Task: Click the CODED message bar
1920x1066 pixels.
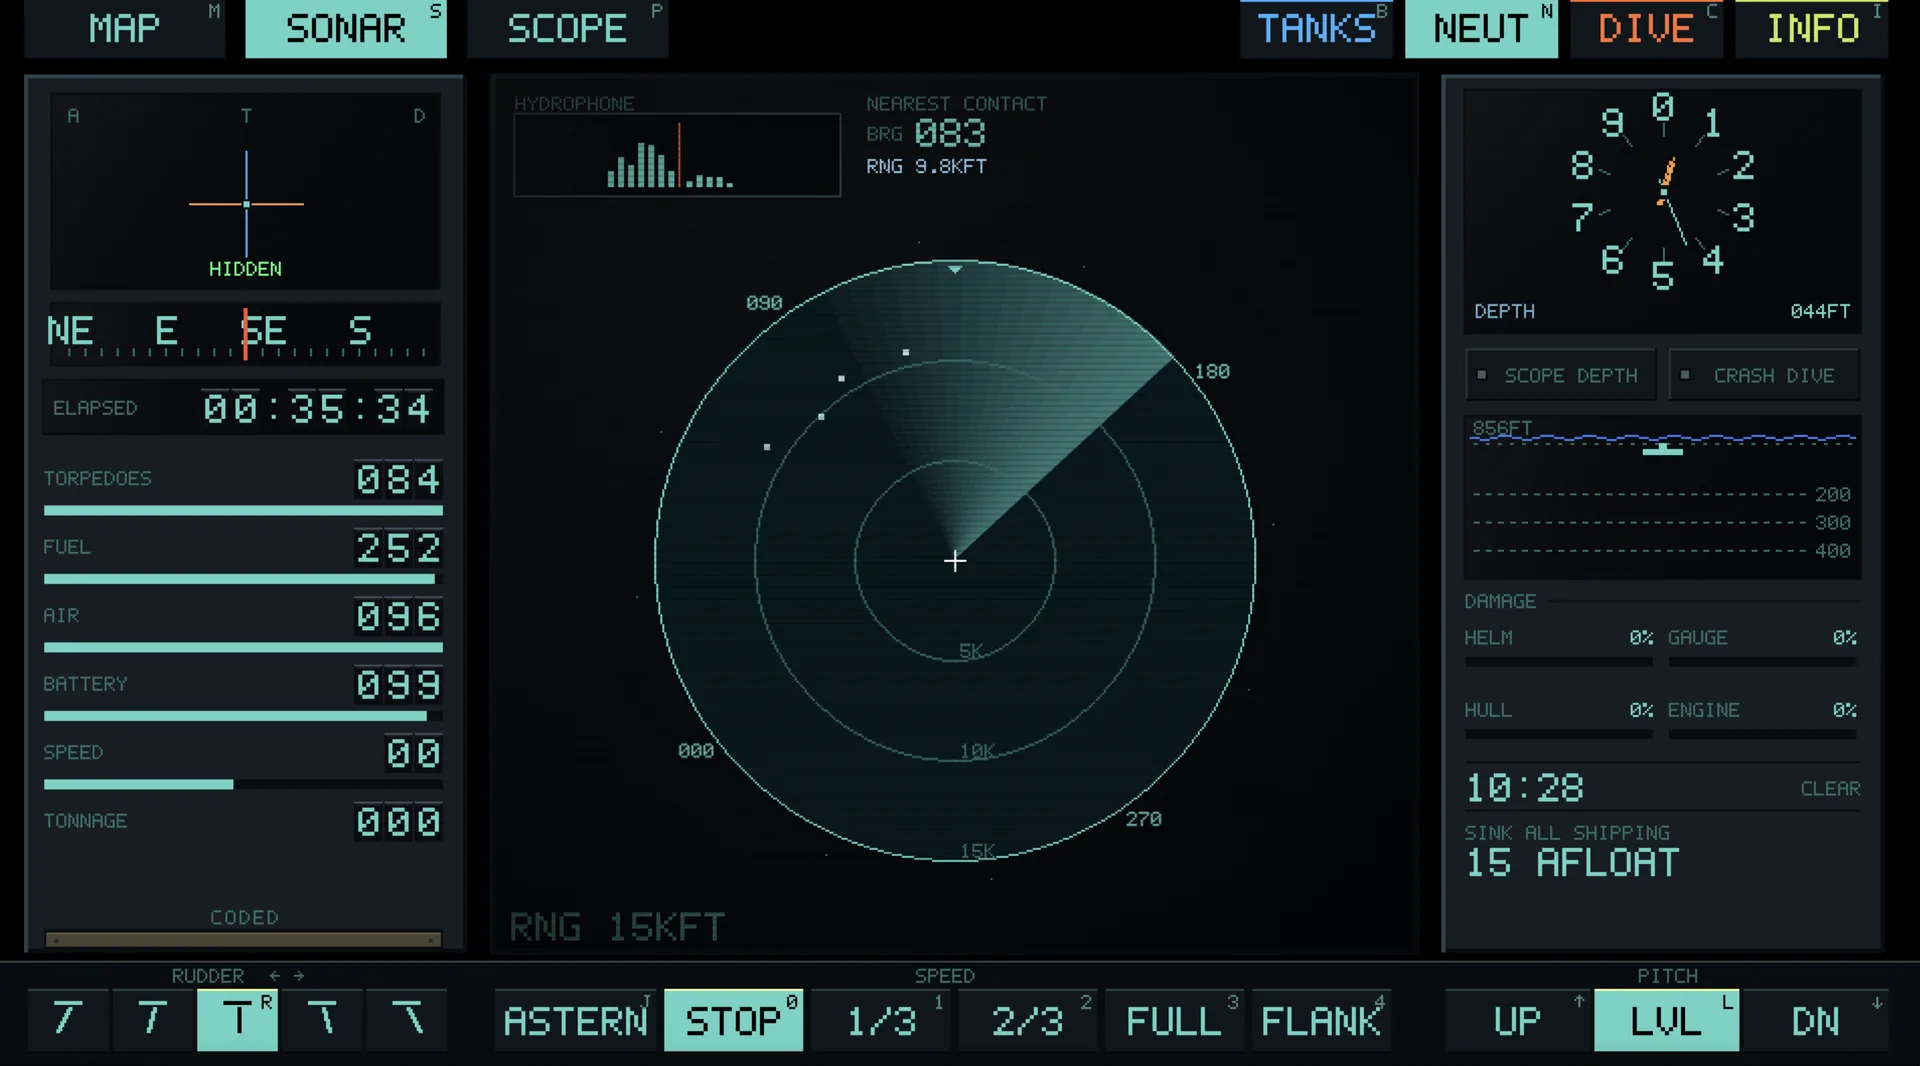Action: coord(243,939)
